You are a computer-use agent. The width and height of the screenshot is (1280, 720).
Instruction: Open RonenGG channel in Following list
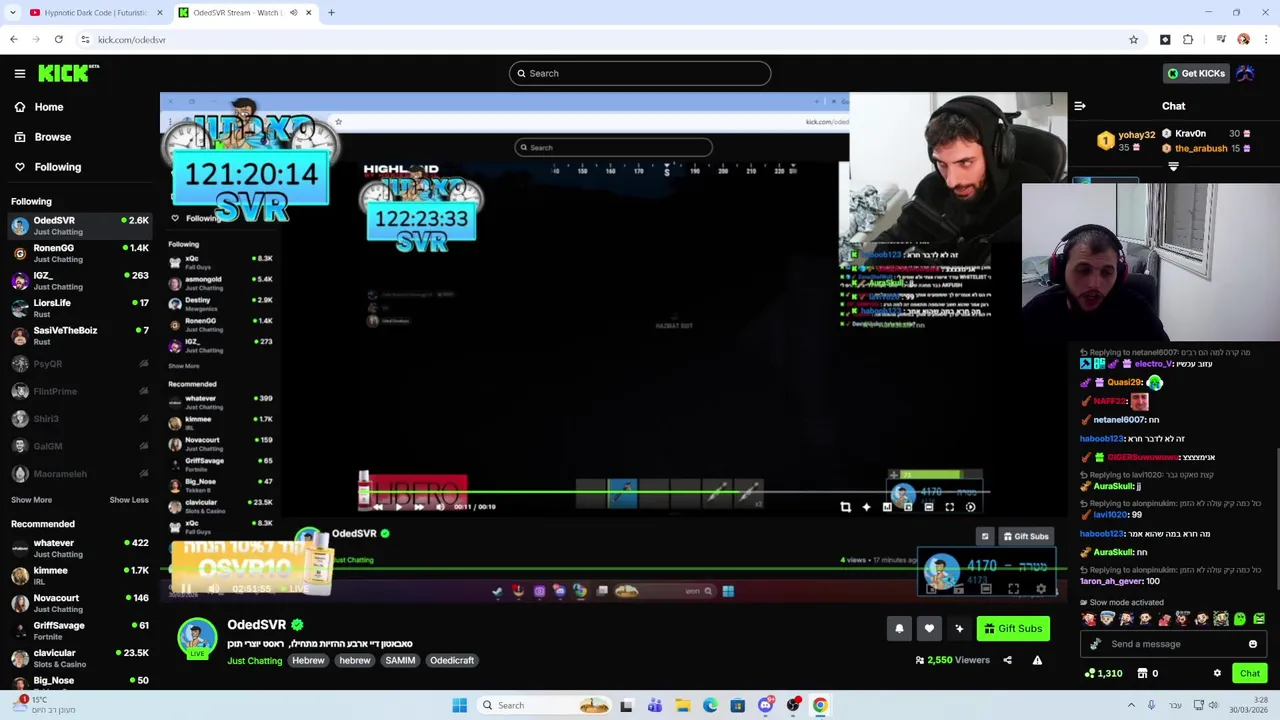point(80,253)
